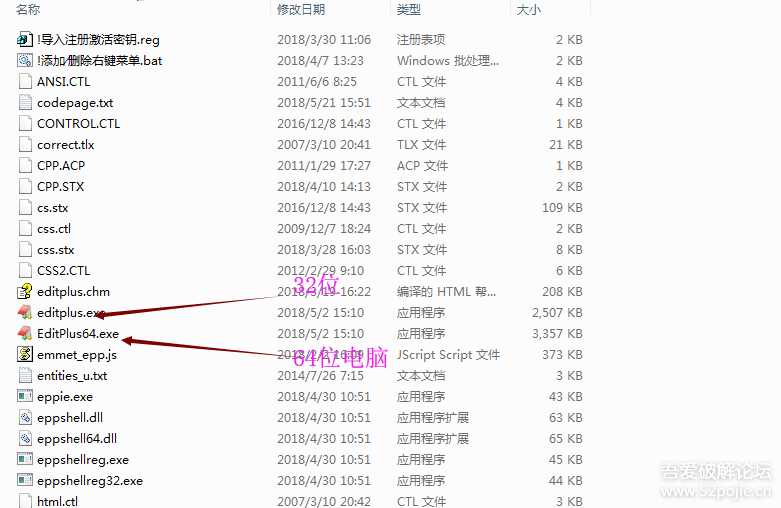This screenshot has width=781, height=508.
Task: Select file name emmet_epp.js
Action: coord(77,355)
